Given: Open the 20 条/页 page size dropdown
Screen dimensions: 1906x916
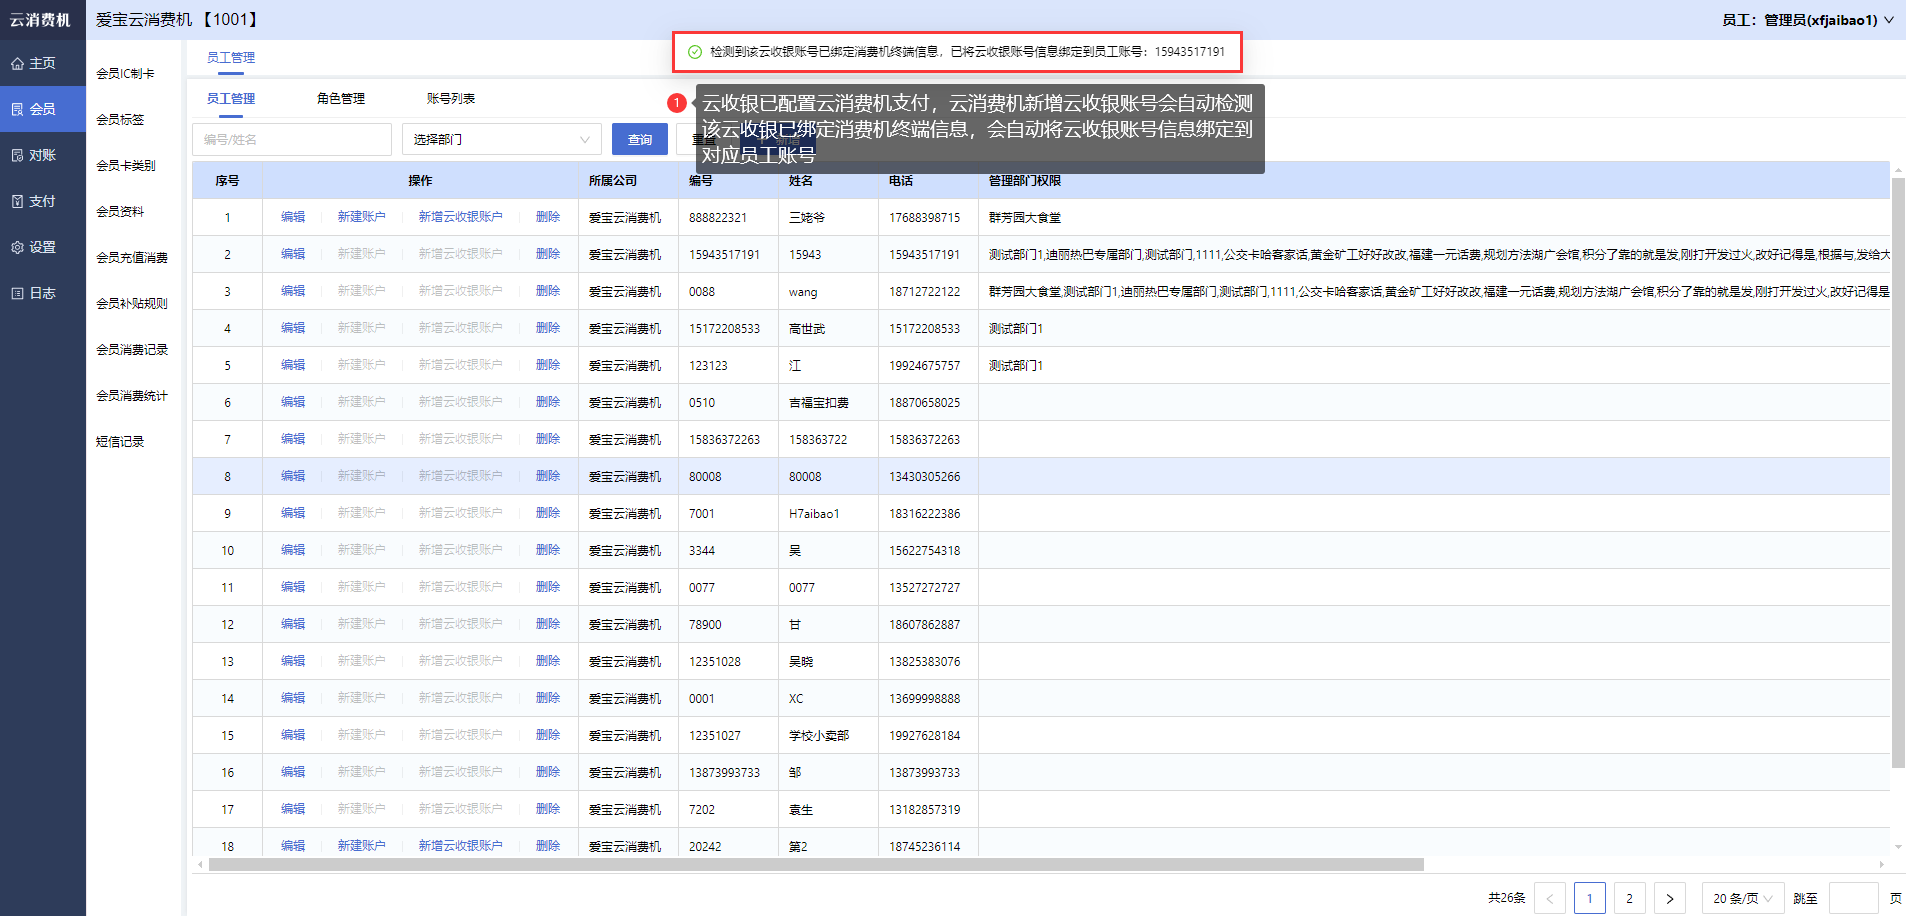Looking at the screenshot, I should click(x=1742, y=898).
